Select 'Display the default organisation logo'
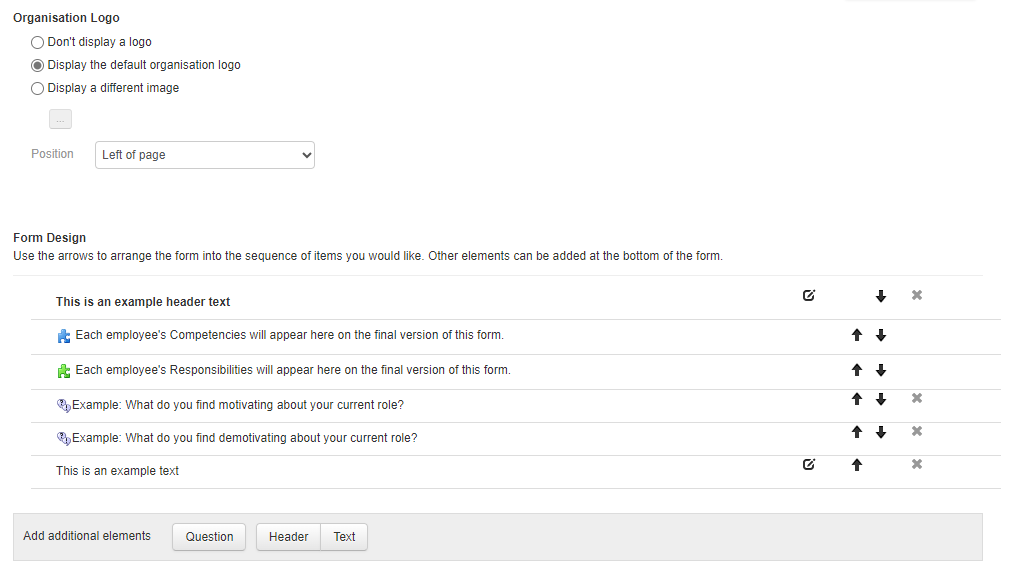The width and height of the screenshot is (1010, 578). [x=37, y=66]
